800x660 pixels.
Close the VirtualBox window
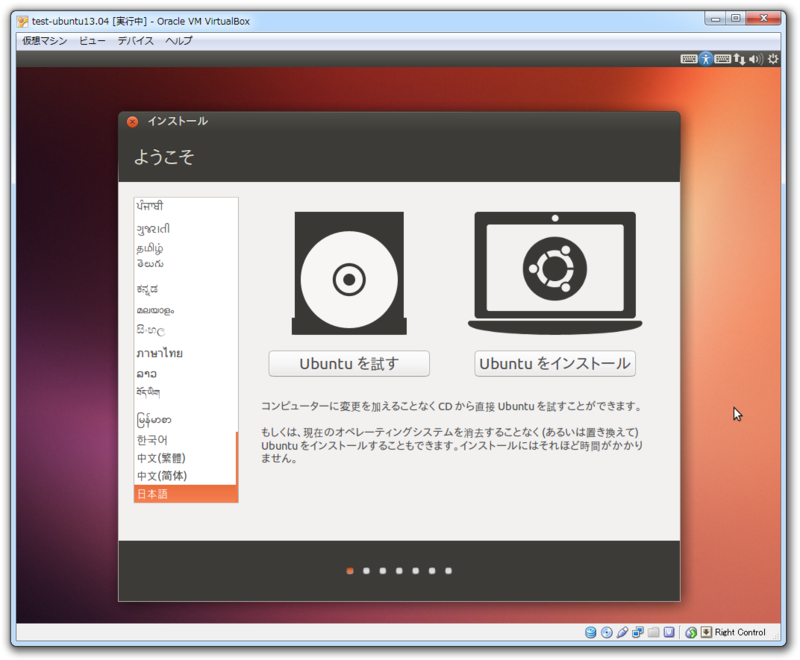tap(763, 19)
